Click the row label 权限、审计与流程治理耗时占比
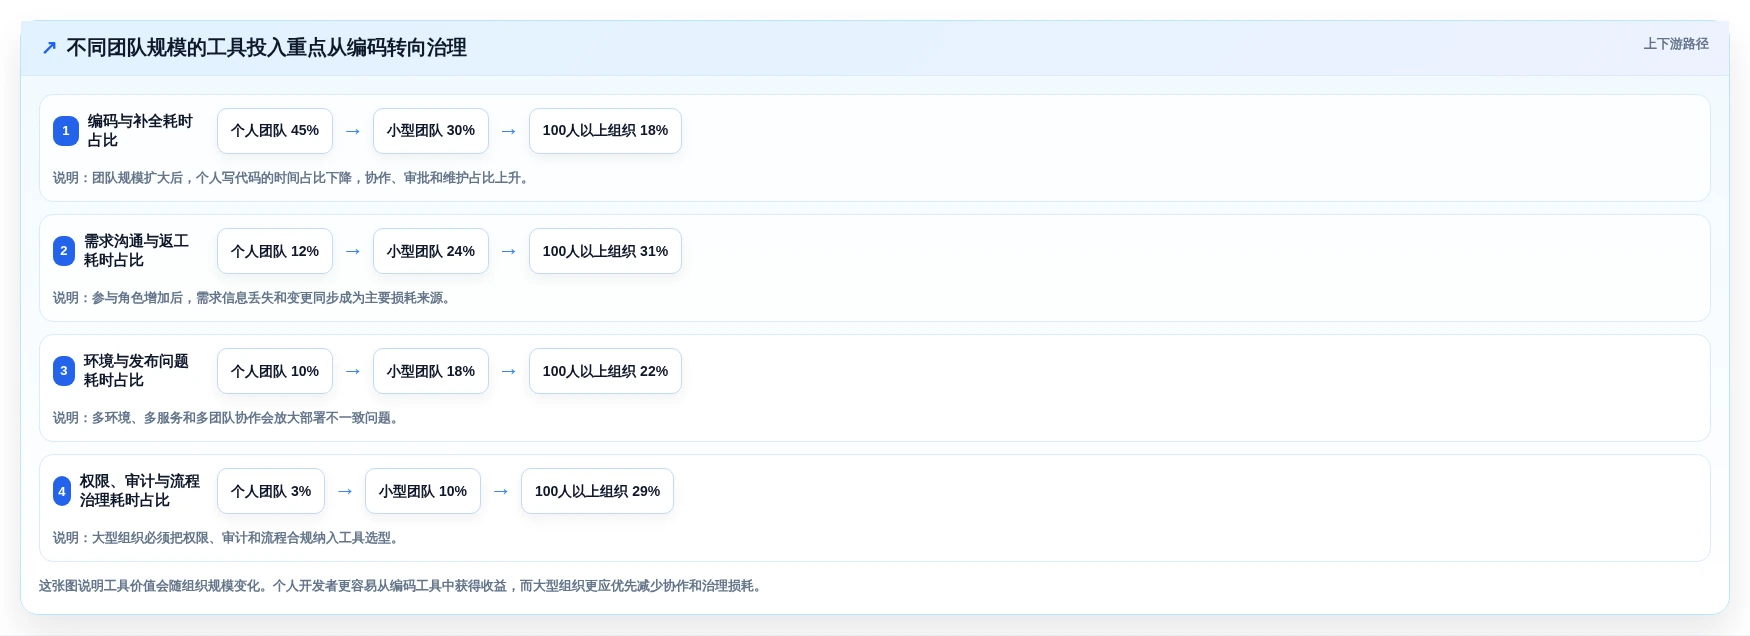 pos(140,491)
